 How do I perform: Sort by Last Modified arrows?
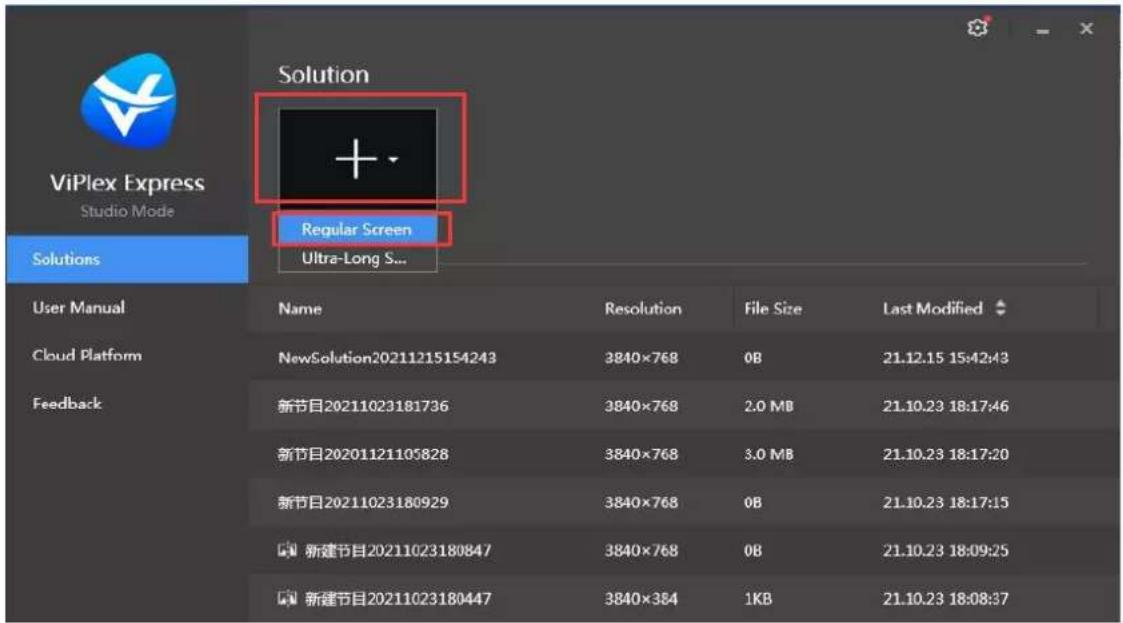(1001, 308)
